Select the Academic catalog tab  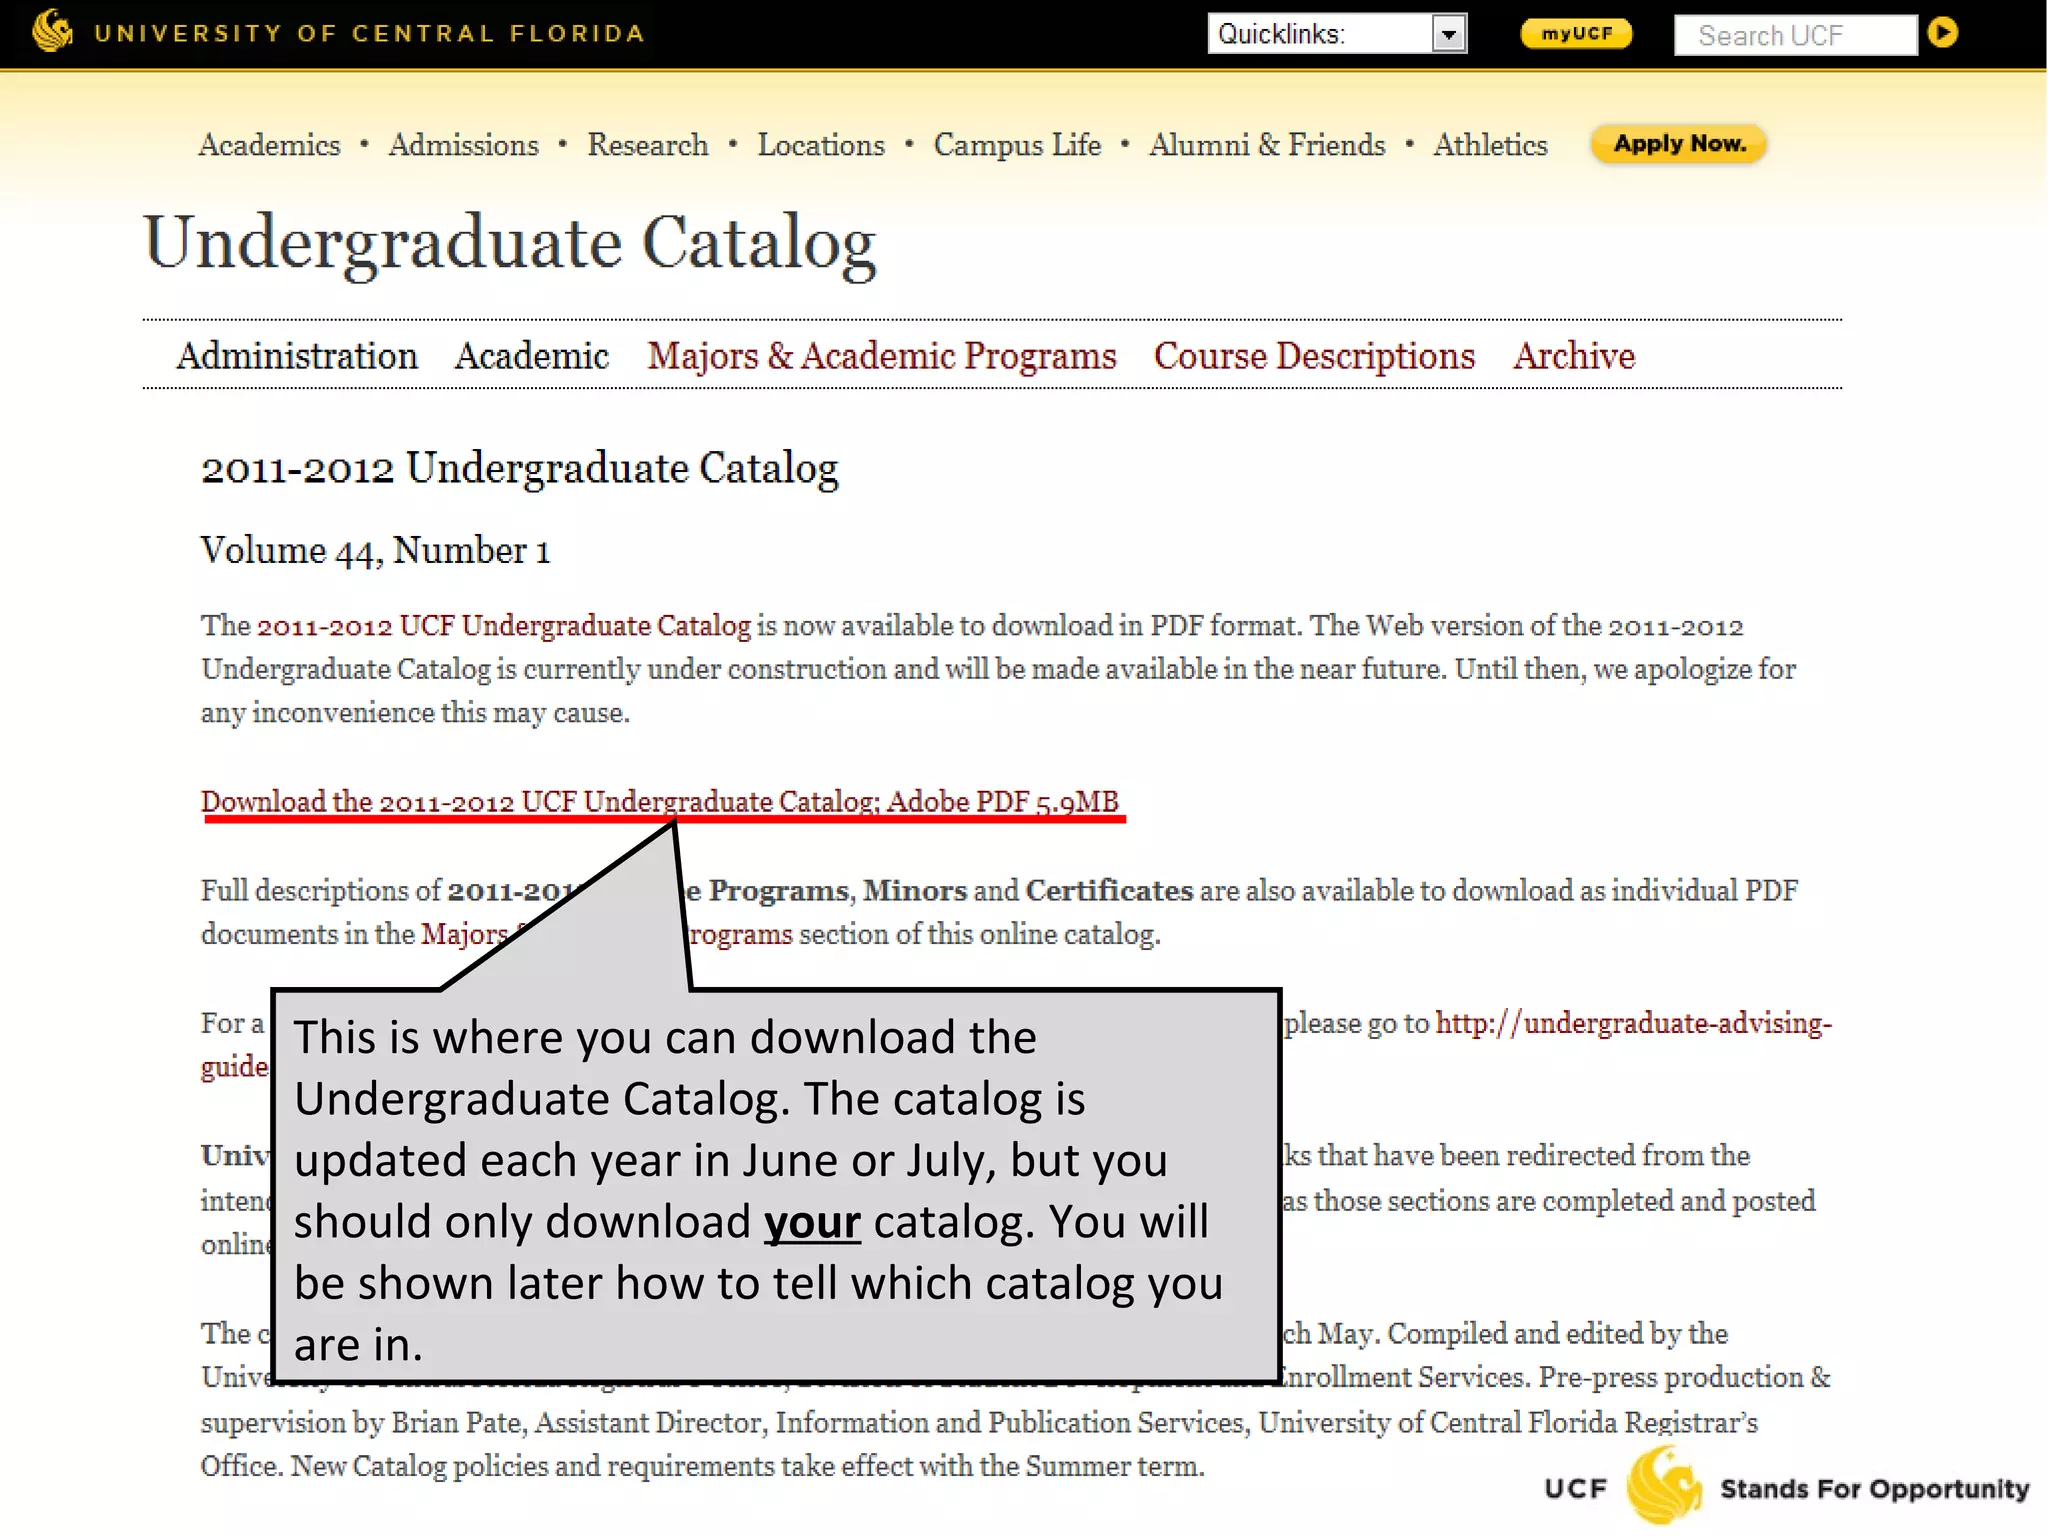[532, 356]
